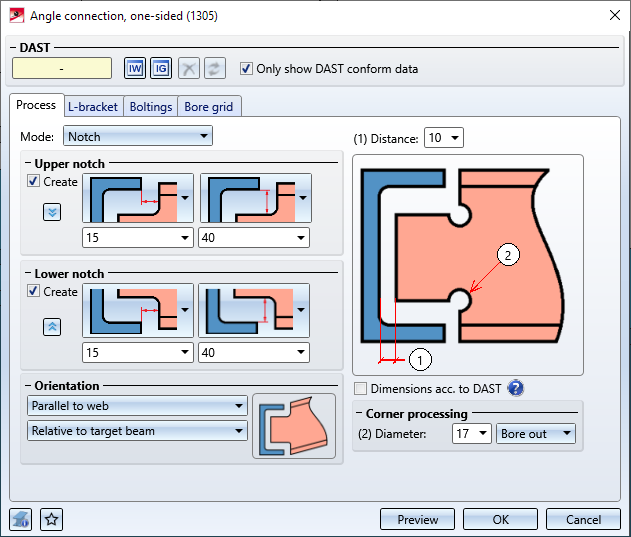Expand the (1) Distance dropdown
Screen dimensions: 631x537
444,138
